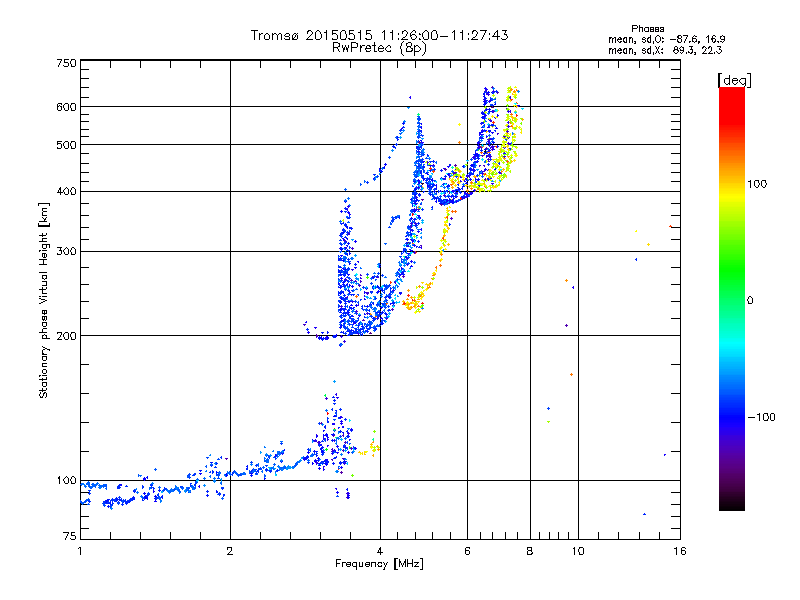Select the 'RwPretec (8p)' subtitle text
Screen dimensions: 800x600
[379, 48]
